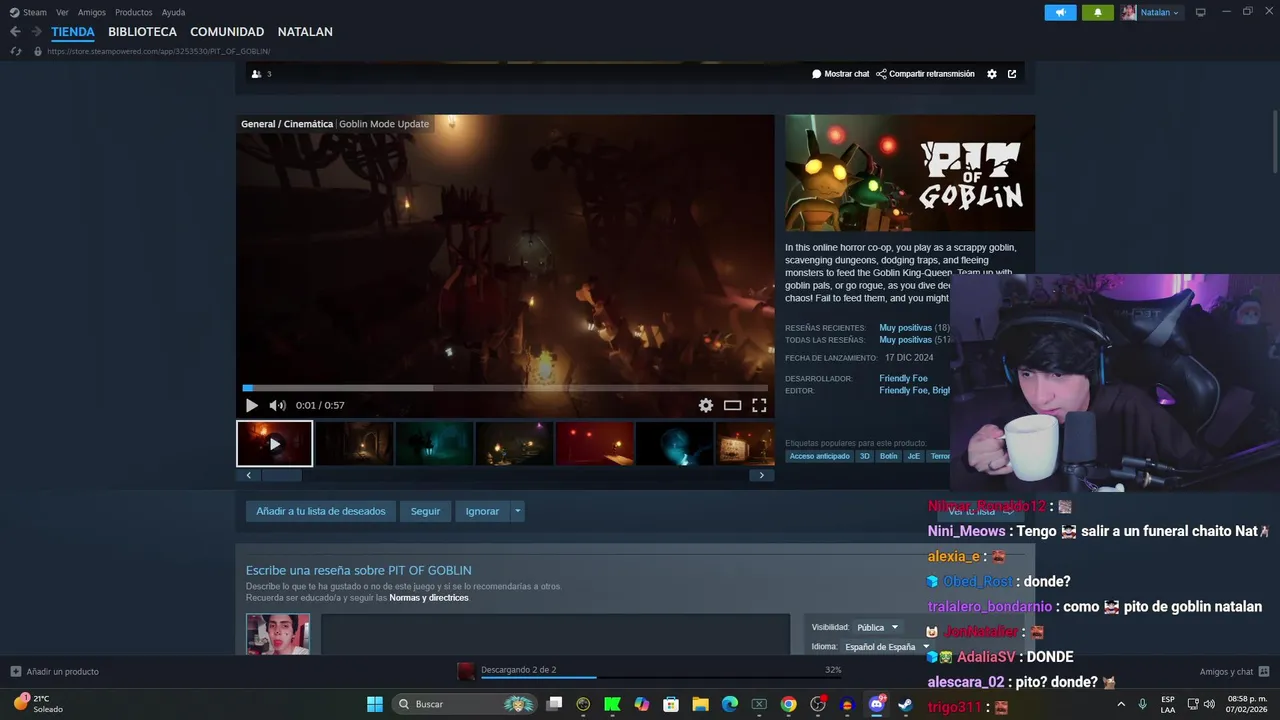Screen dimensions: 1280x720
Task: Open 'Mostrar chat' on the broadcast
Action: point(841,74)
